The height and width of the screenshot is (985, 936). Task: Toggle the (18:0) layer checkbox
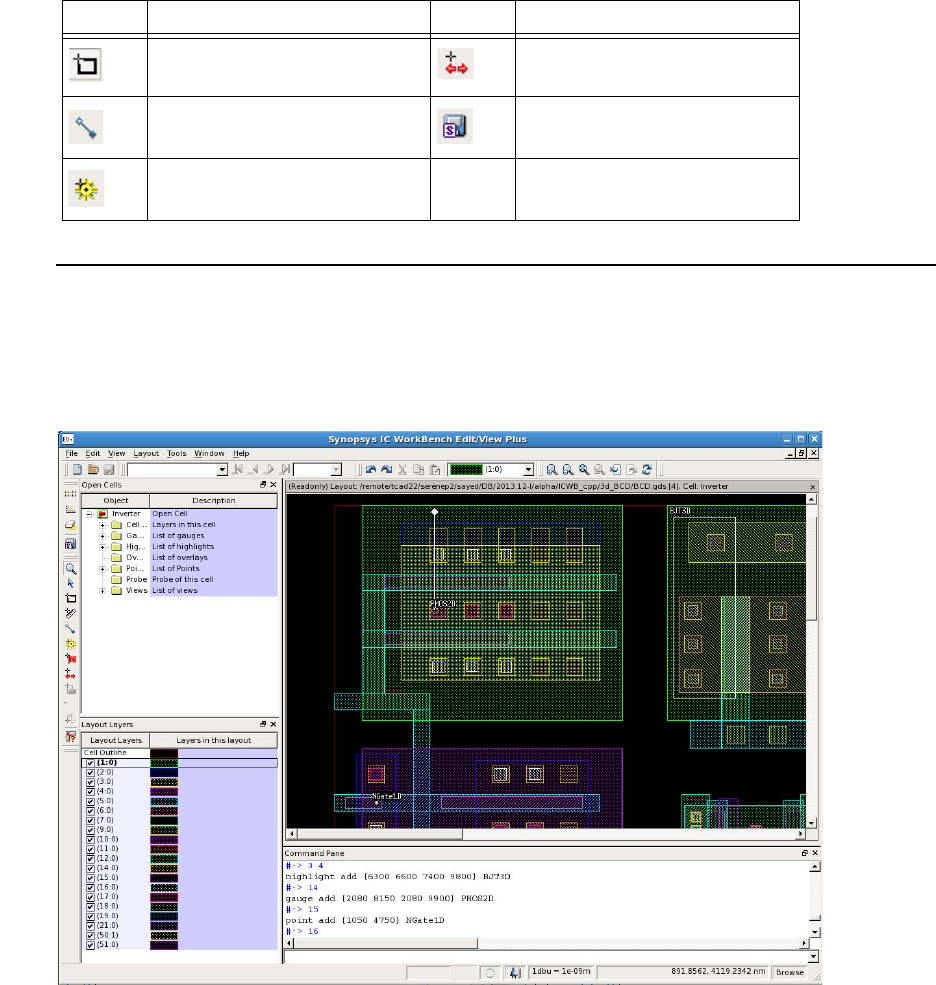click(x=90, y=906)
